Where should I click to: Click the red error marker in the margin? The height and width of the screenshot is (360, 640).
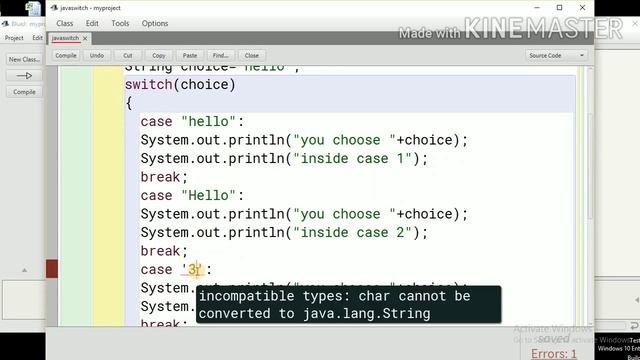click(52, 269)
